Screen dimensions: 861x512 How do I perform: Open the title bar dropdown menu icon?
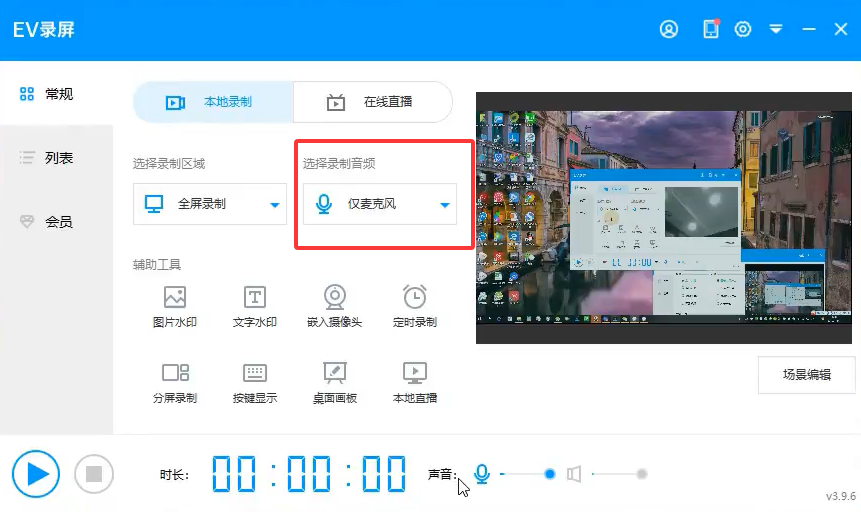coord(775,29)
